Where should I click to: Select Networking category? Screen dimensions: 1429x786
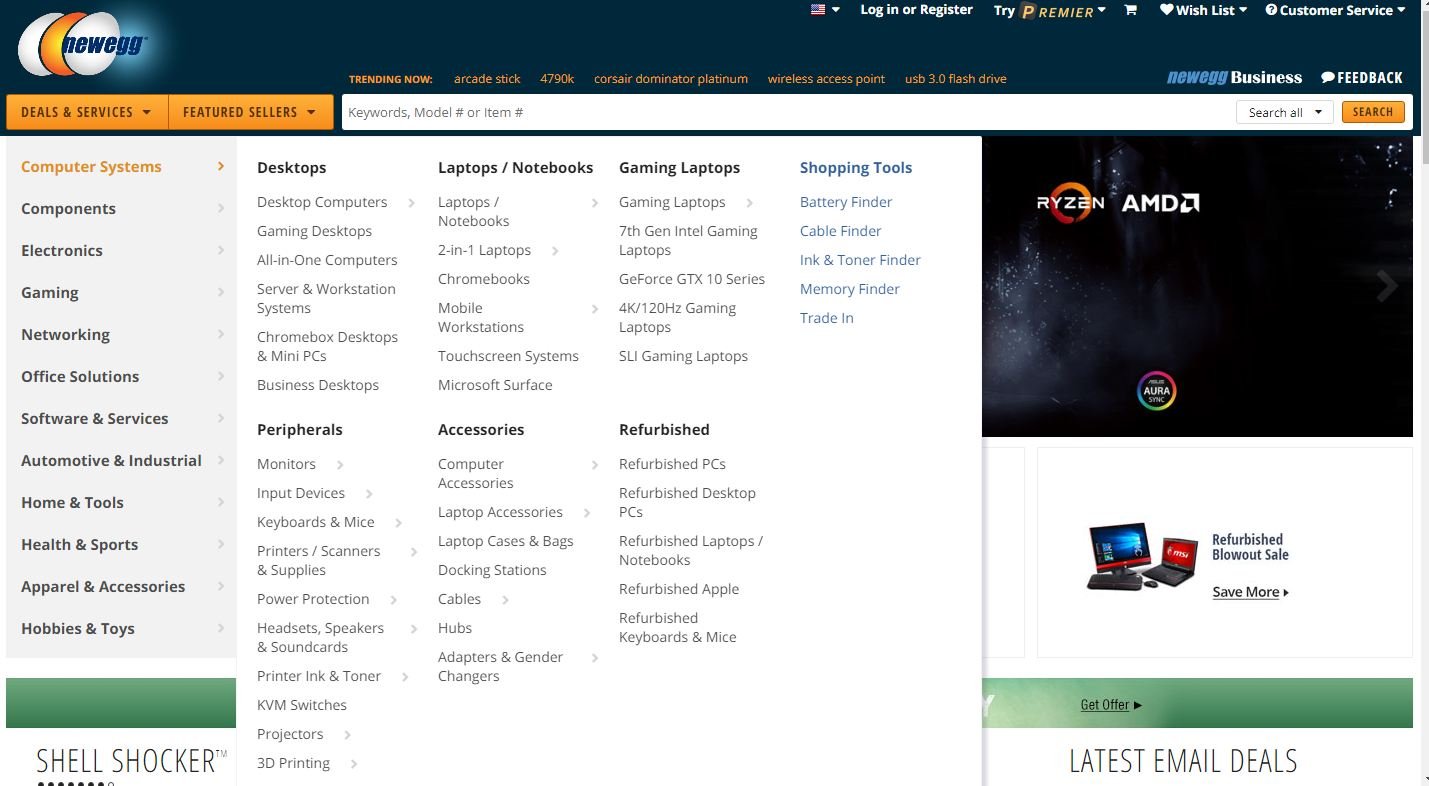point(121,335)
